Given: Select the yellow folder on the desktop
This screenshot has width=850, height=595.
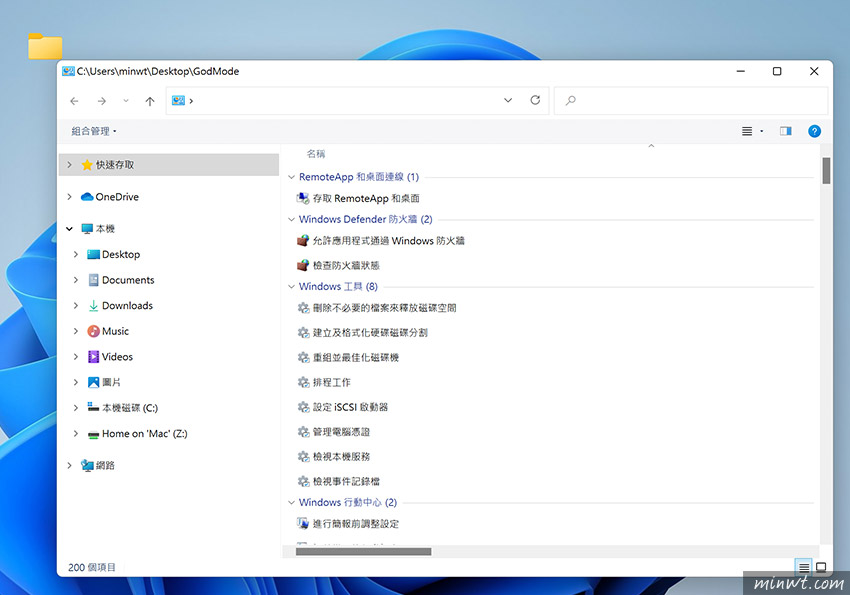Looking at the screenshot, I should [x=45, y=46].
